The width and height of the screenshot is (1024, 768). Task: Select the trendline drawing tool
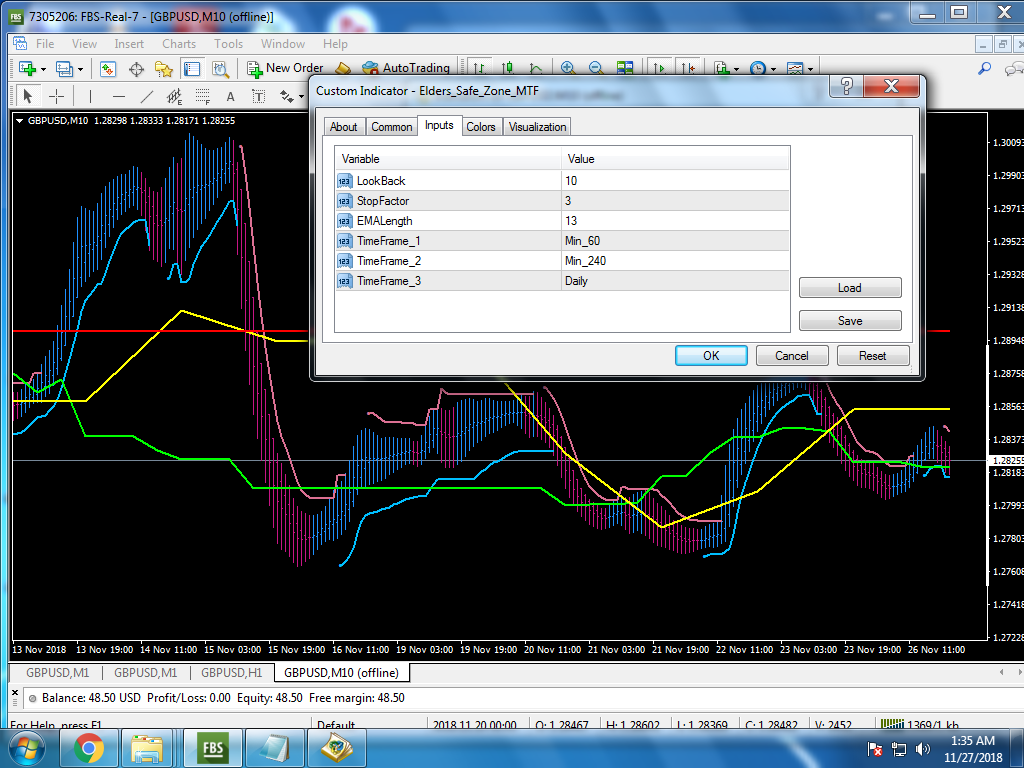(147, 97)
